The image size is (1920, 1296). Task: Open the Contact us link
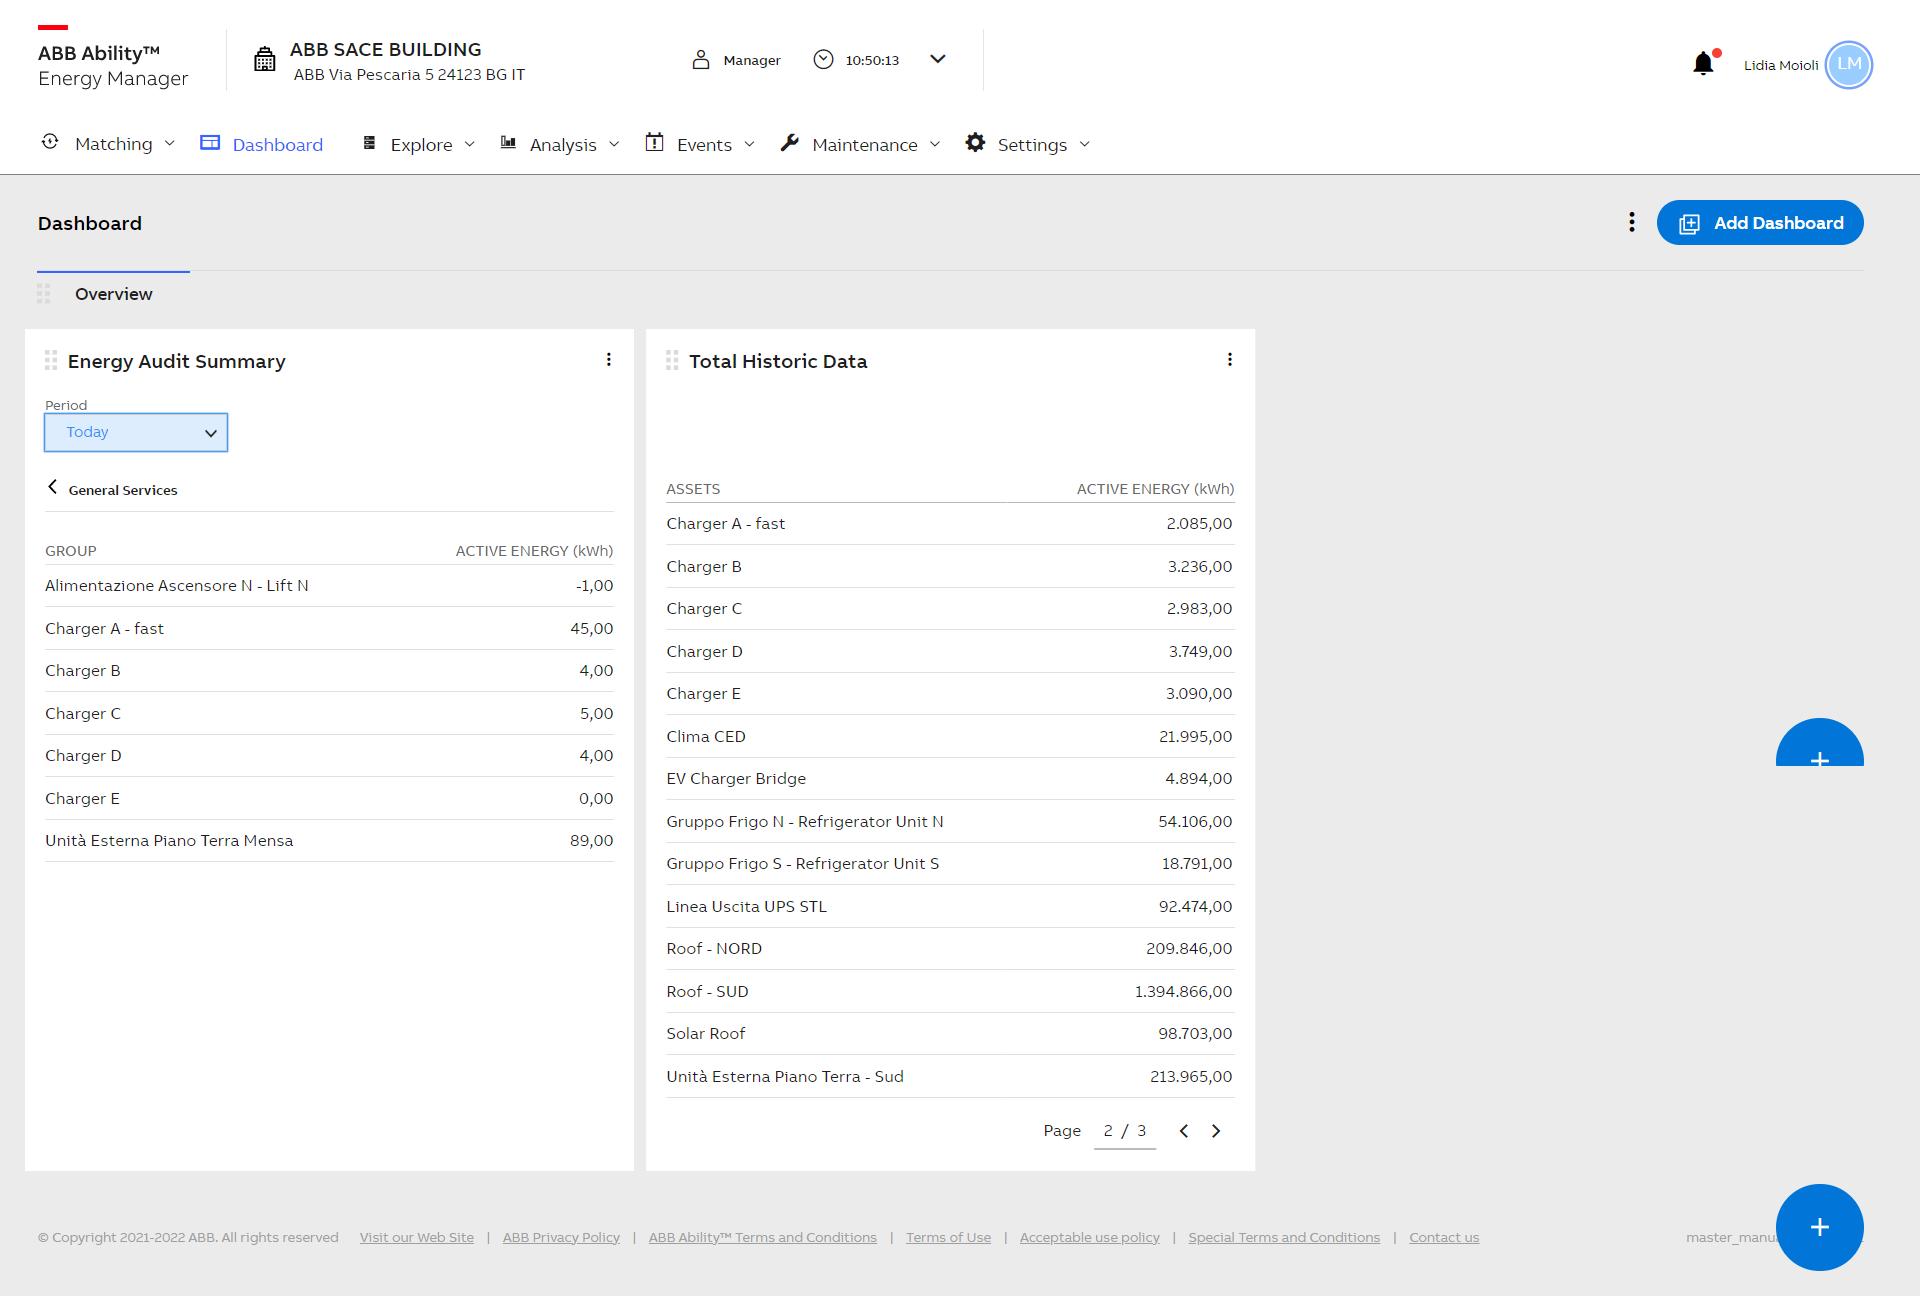coord(1444,1238)
